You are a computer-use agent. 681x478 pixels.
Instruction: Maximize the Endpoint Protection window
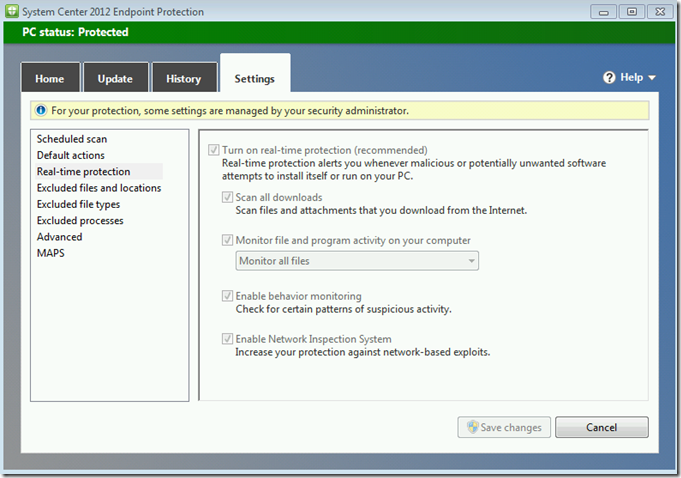[x=632, y=12]
